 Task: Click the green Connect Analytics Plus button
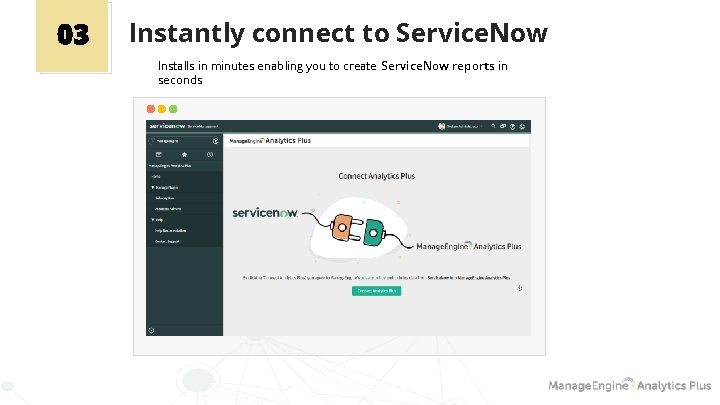click(x=376, y=291)
